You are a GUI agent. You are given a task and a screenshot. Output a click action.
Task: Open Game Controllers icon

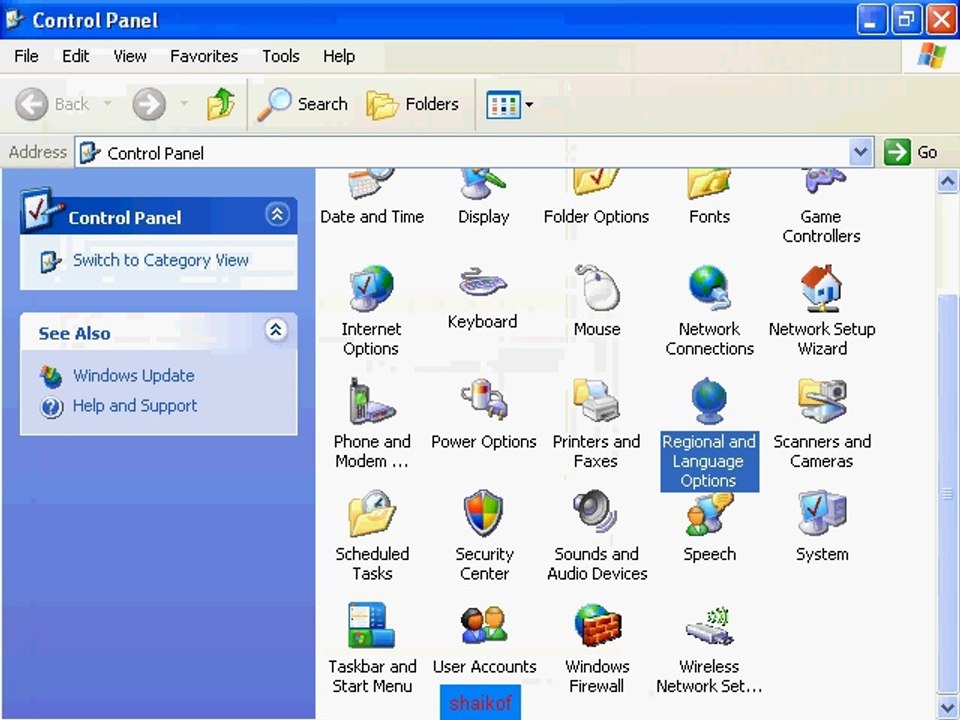[x=824, y=182]
